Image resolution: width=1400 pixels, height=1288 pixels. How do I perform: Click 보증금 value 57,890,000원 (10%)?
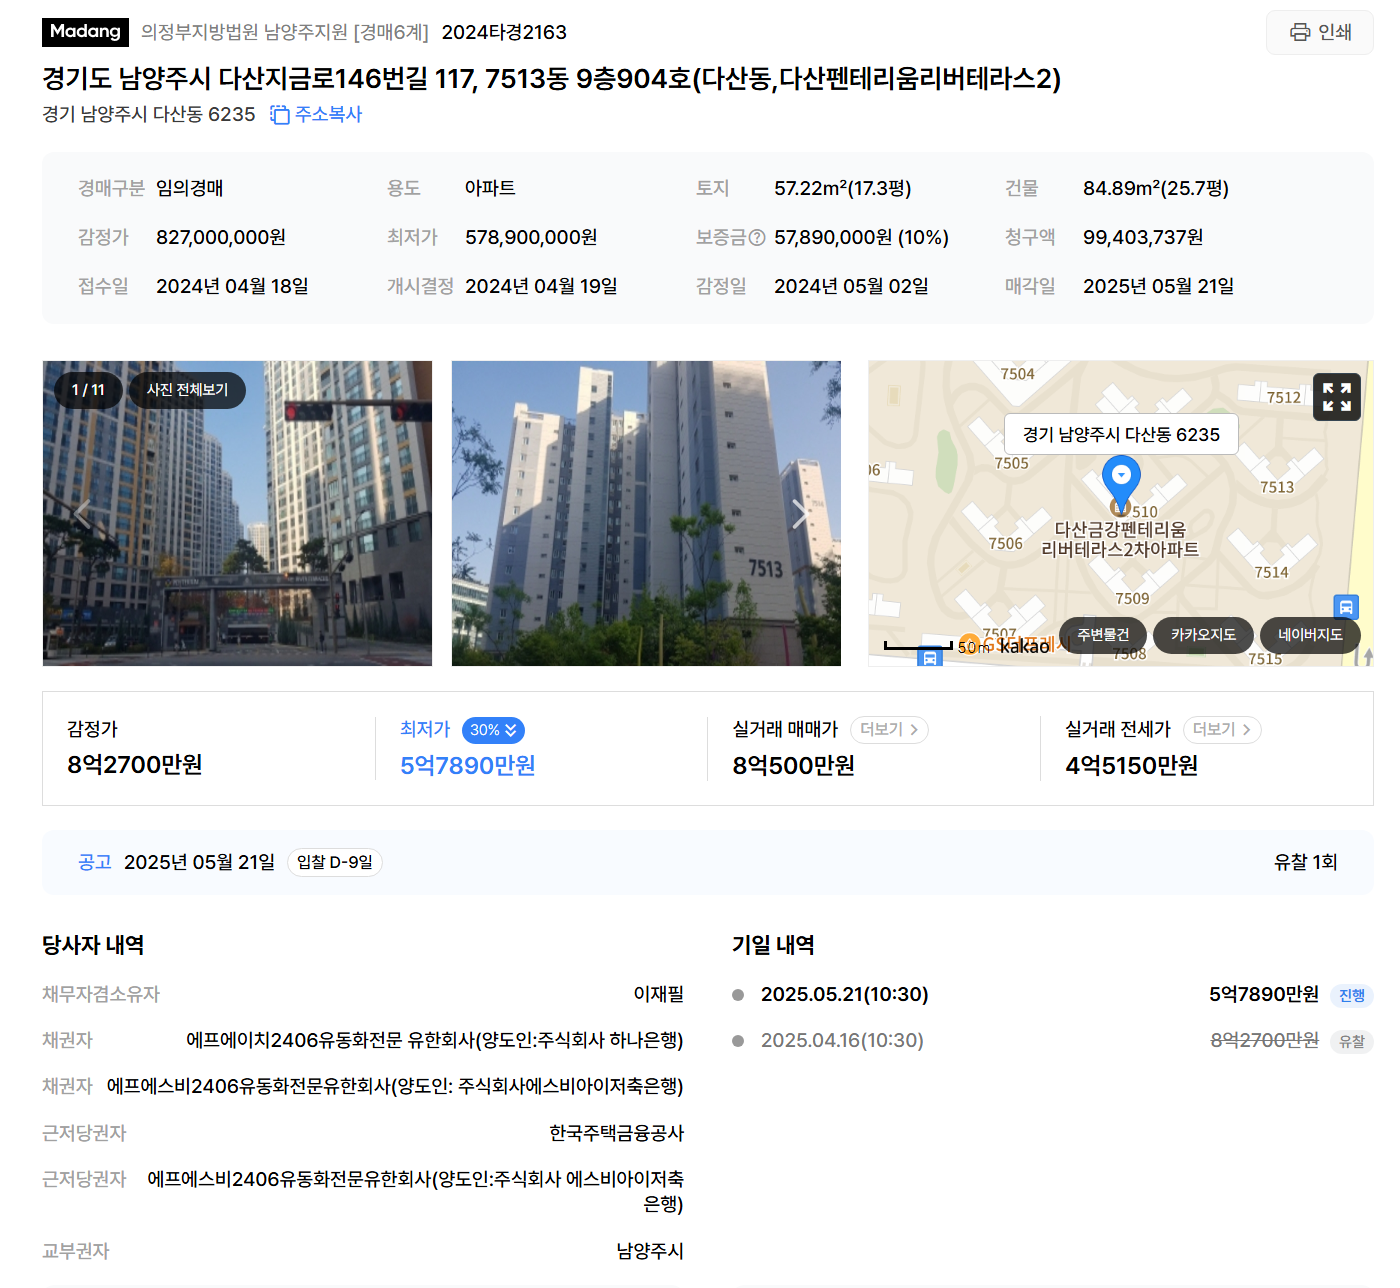[x=861, y=238]
